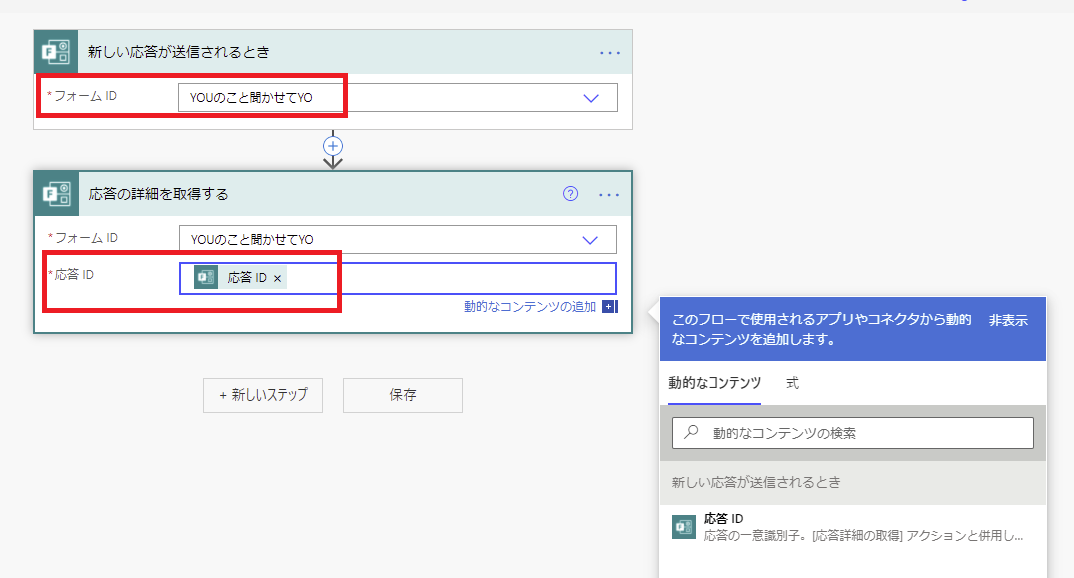The width and height of the screenshot is (1074, 578).
Task: Click the plus icon between the two steps
Action: coord(333,146)
